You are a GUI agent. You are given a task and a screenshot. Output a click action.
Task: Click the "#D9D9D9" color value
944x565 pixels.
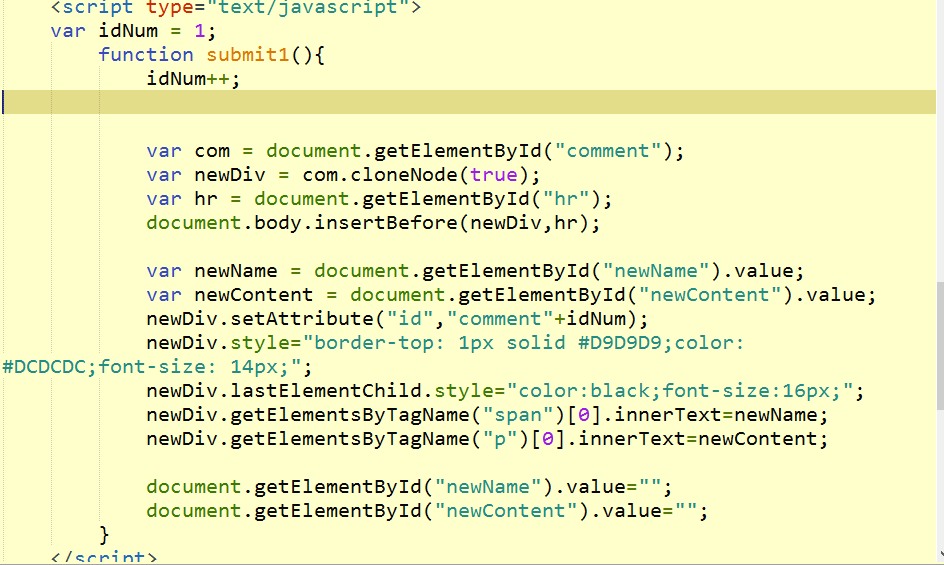click(620, 343)
